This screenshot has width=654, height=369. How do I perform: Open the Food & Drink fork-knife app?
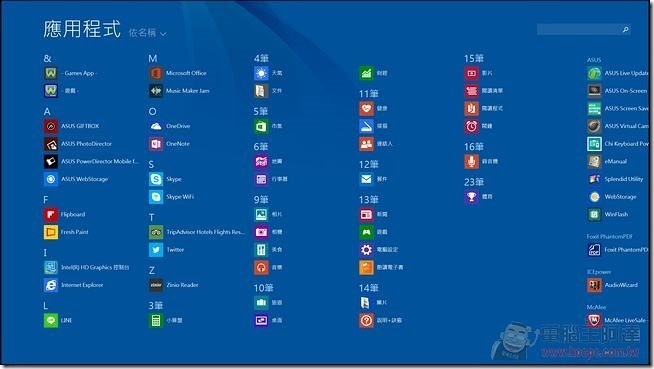(269, 250)
